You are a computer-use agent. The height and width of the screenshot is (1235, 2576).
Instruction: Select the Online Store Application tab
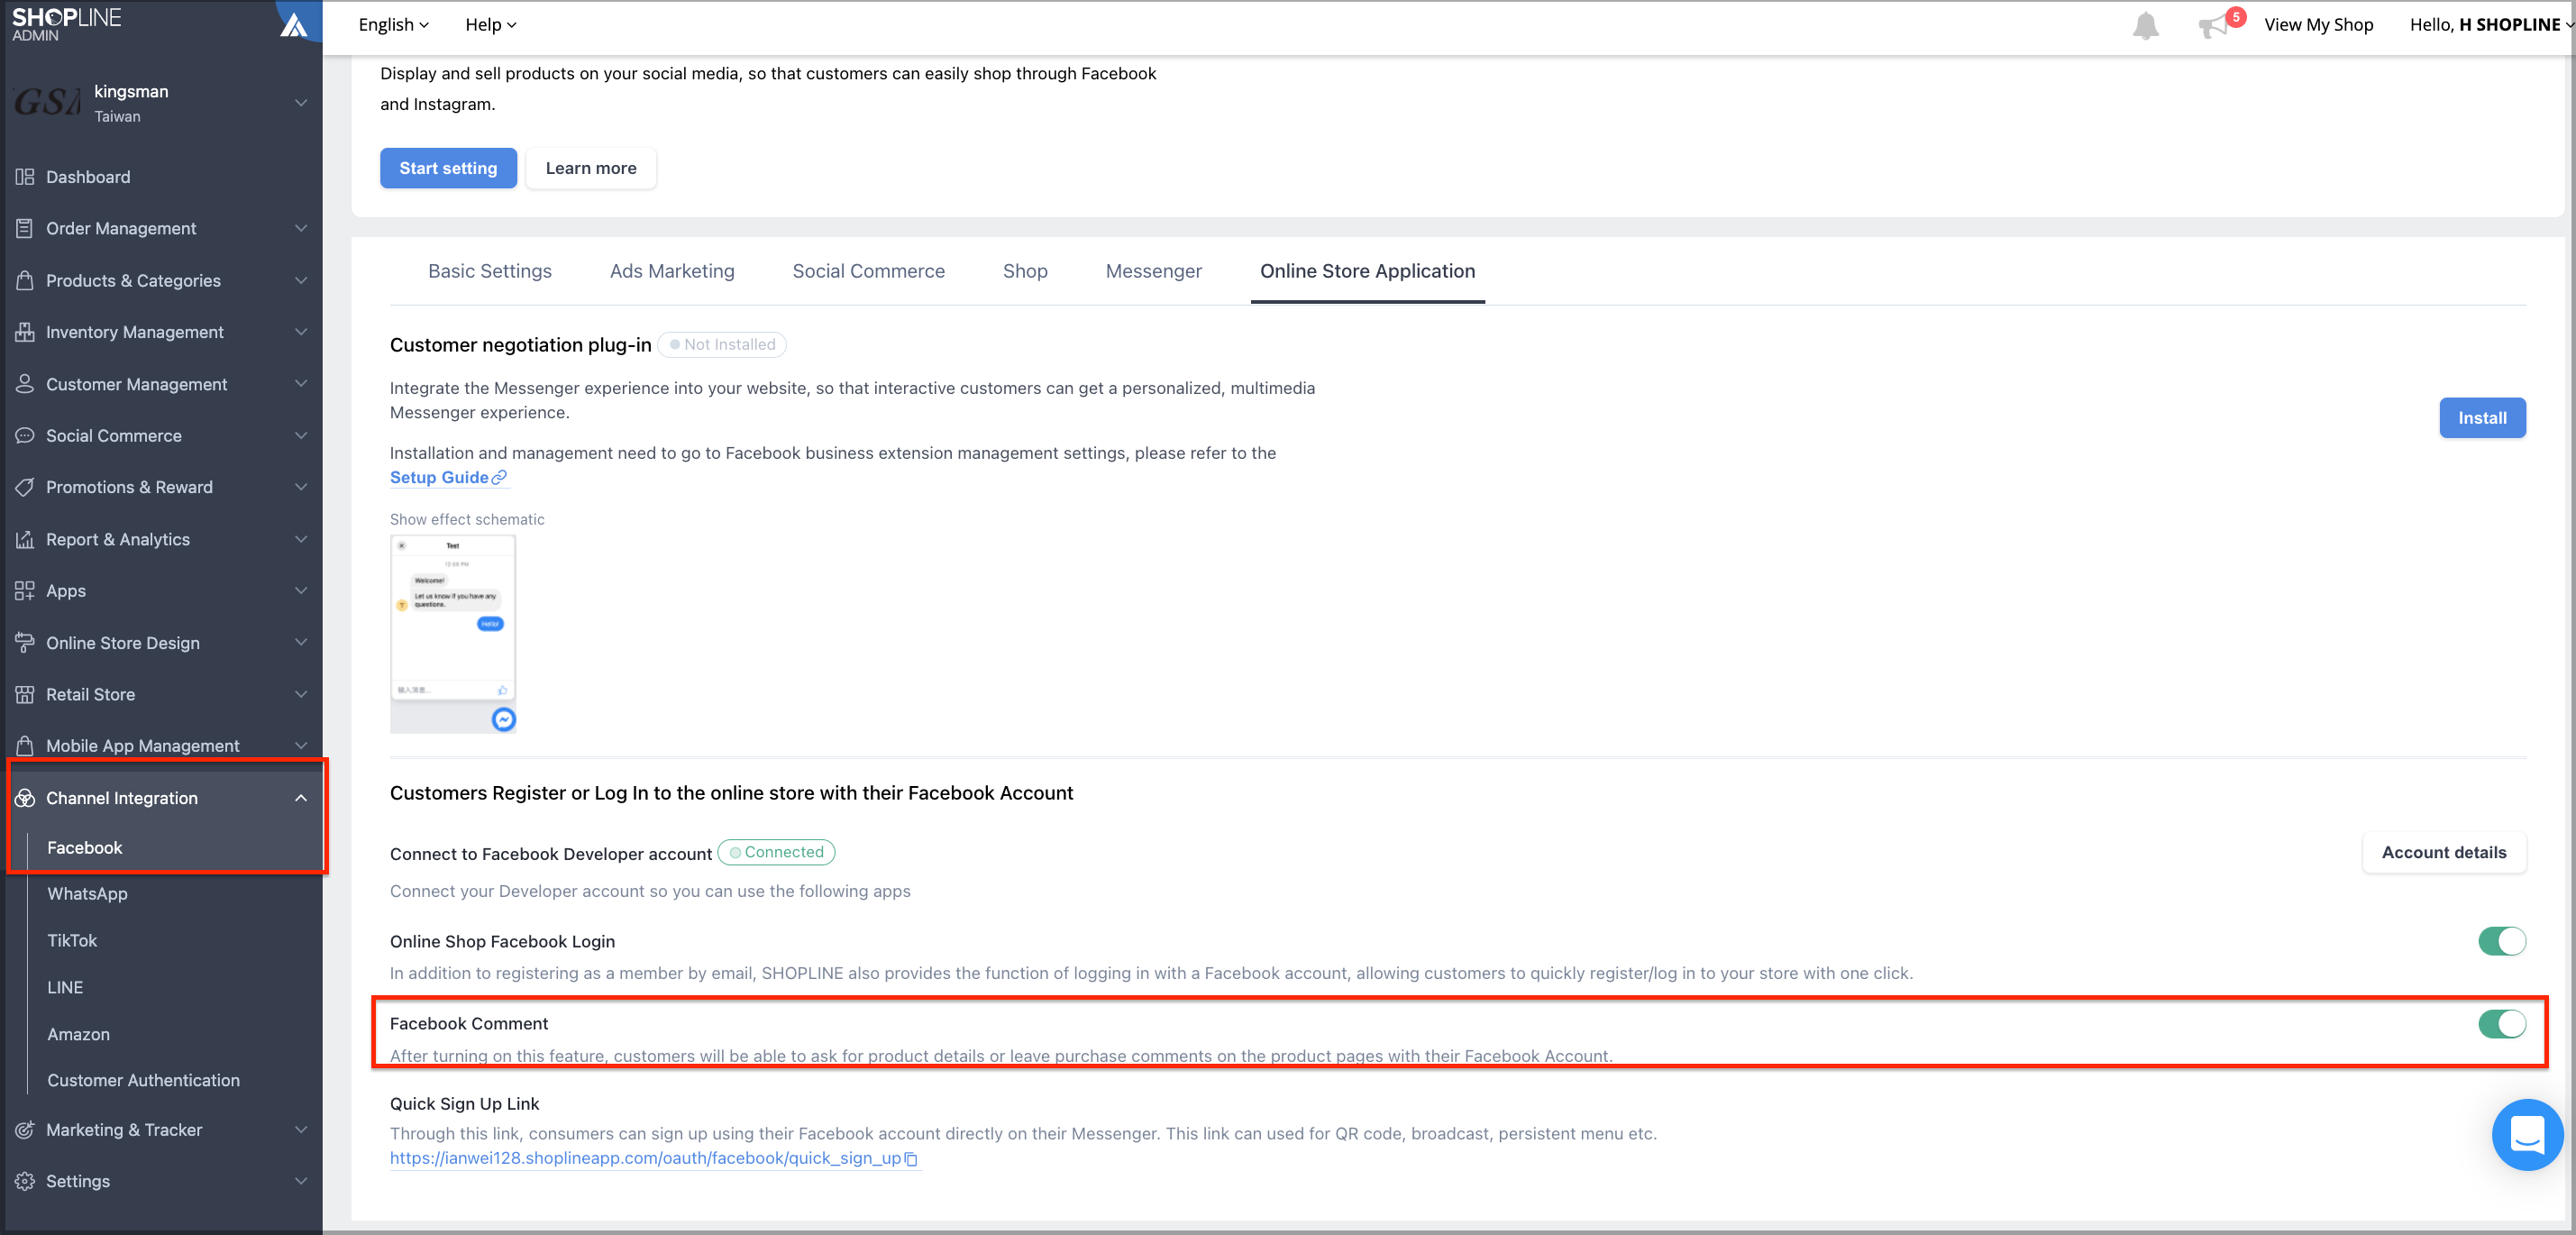coord(1367,271)
